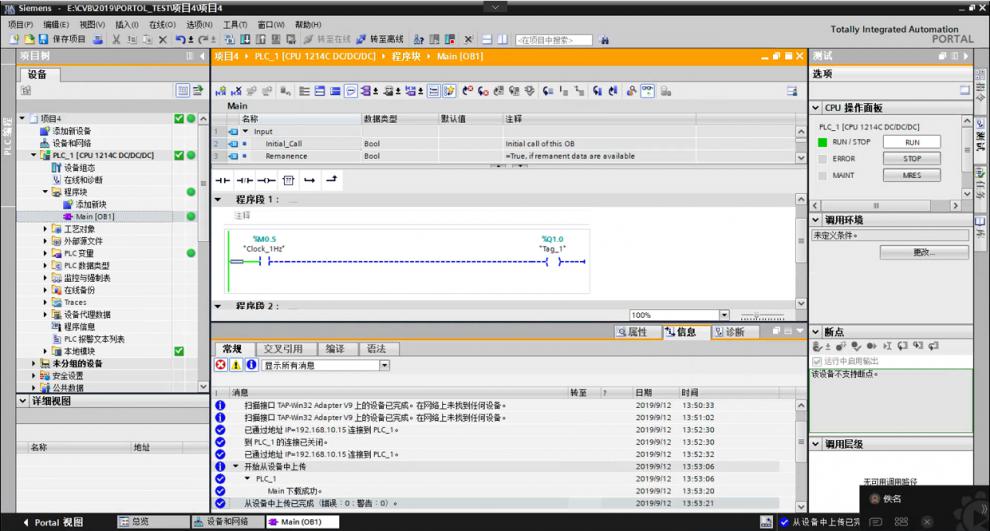Click the delete network icon

tap(236, 92)
